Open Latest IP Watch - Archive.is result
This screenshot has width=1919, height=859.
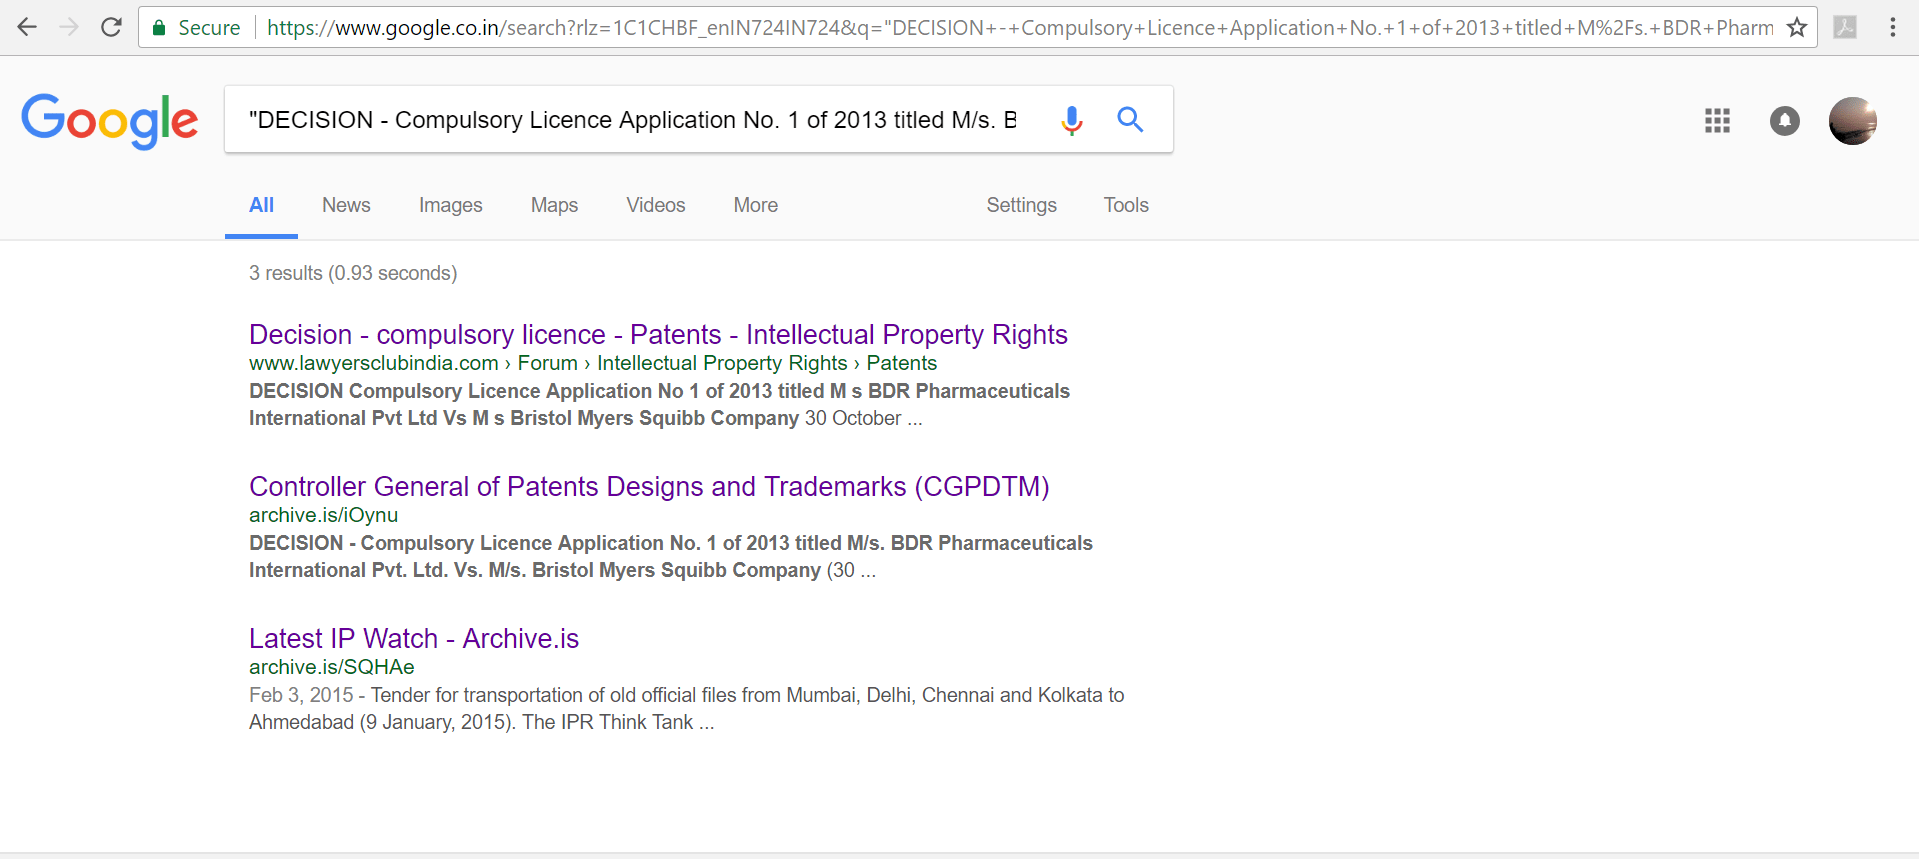tap(414, 638)
